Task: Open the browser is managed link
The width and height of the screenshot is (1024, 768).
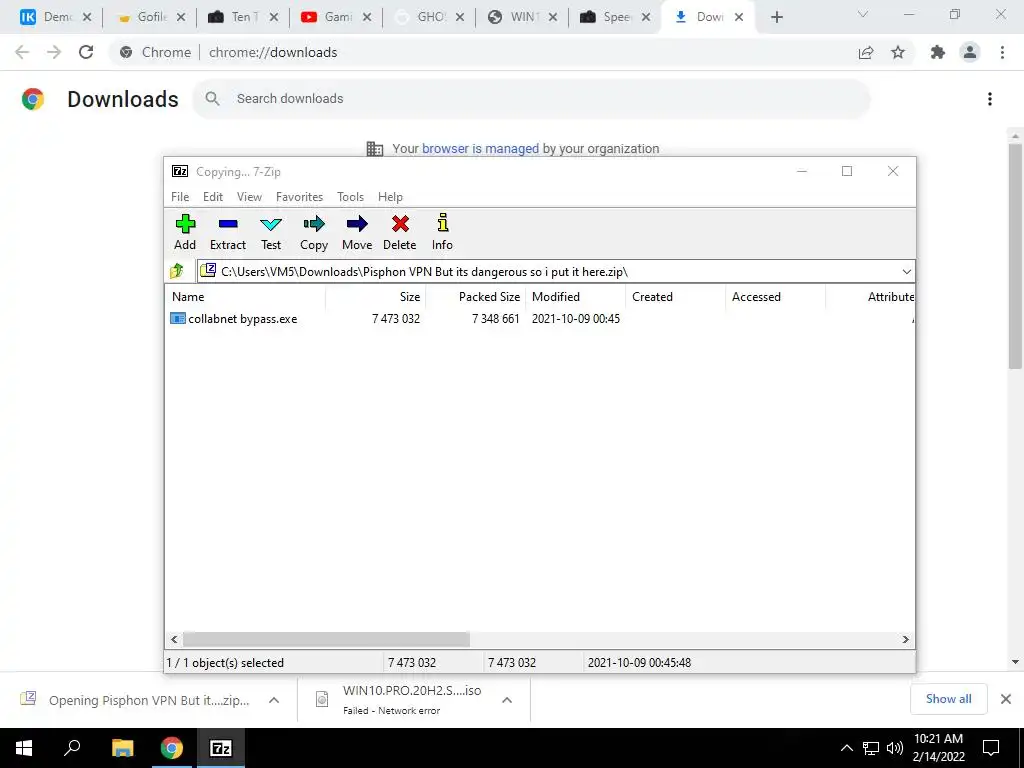Action: [x=480, y=148]
